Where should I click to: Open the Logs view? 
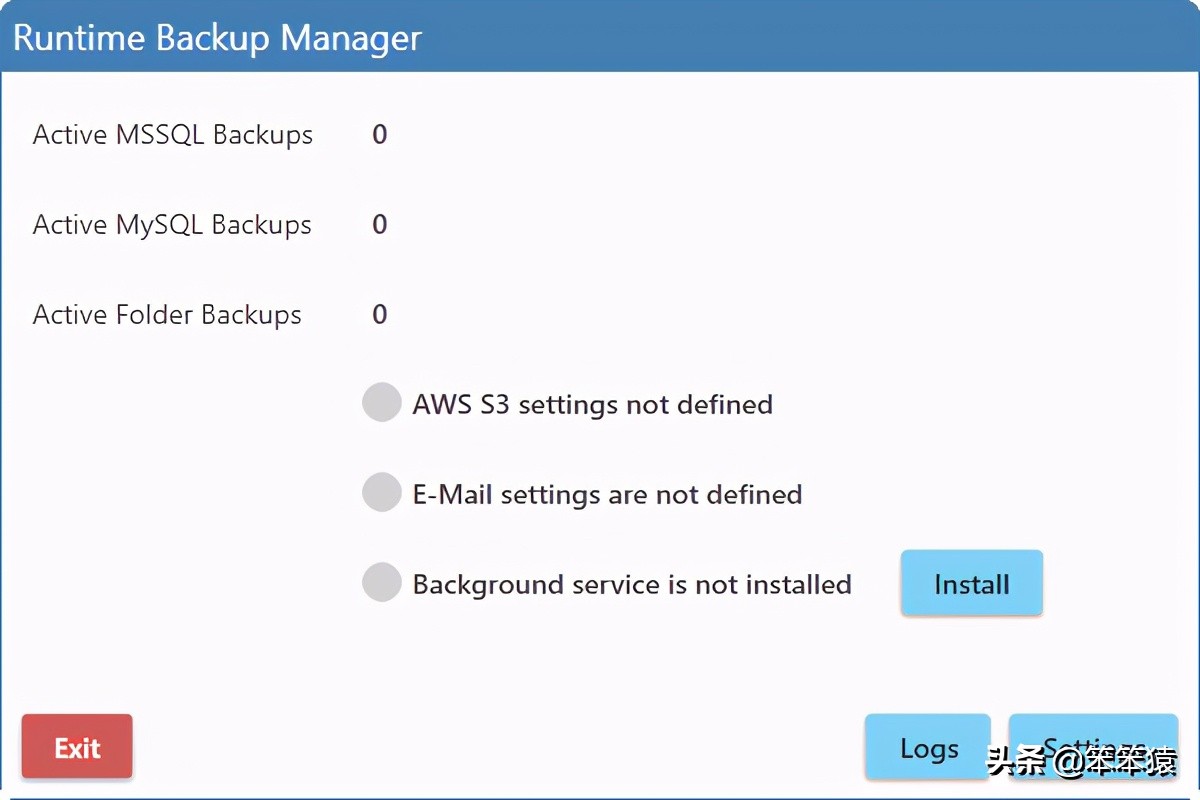coord(927,747)
